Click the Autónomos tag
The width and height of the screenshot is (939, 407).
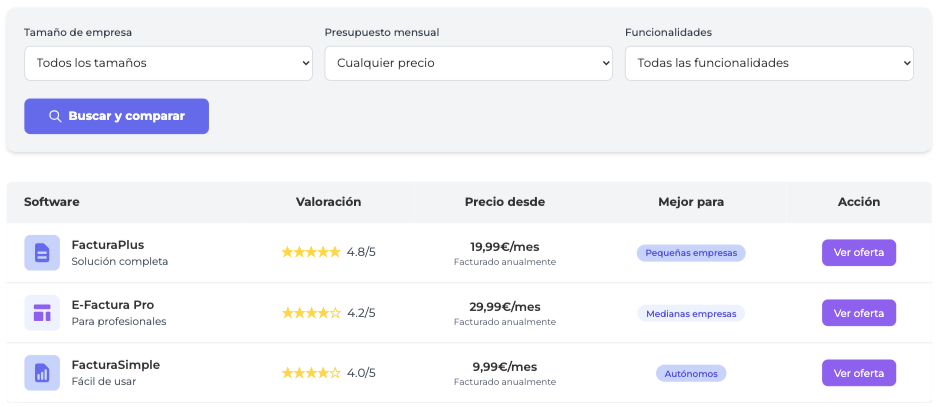691,373
